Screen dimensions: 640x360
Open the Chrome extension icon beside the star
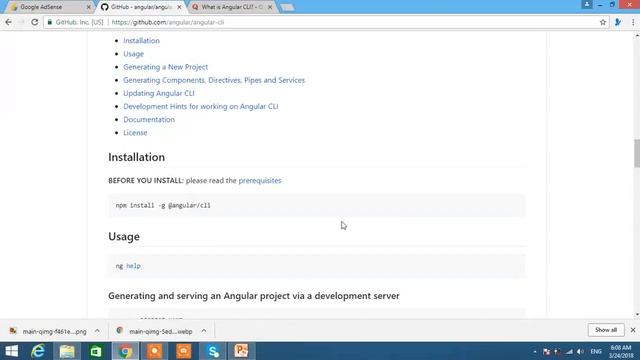[x=618, y=22]
